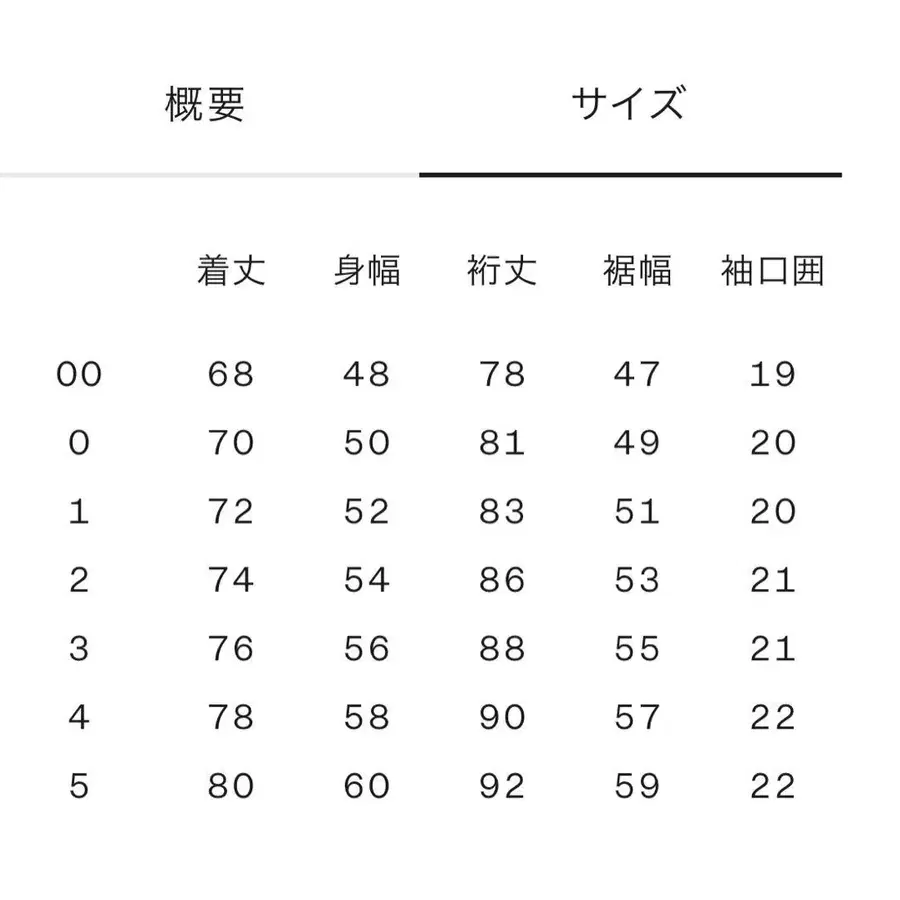Click the 身幅 column header
The height and width of the screenshot is (900, 900).
(x=366, y=271)
